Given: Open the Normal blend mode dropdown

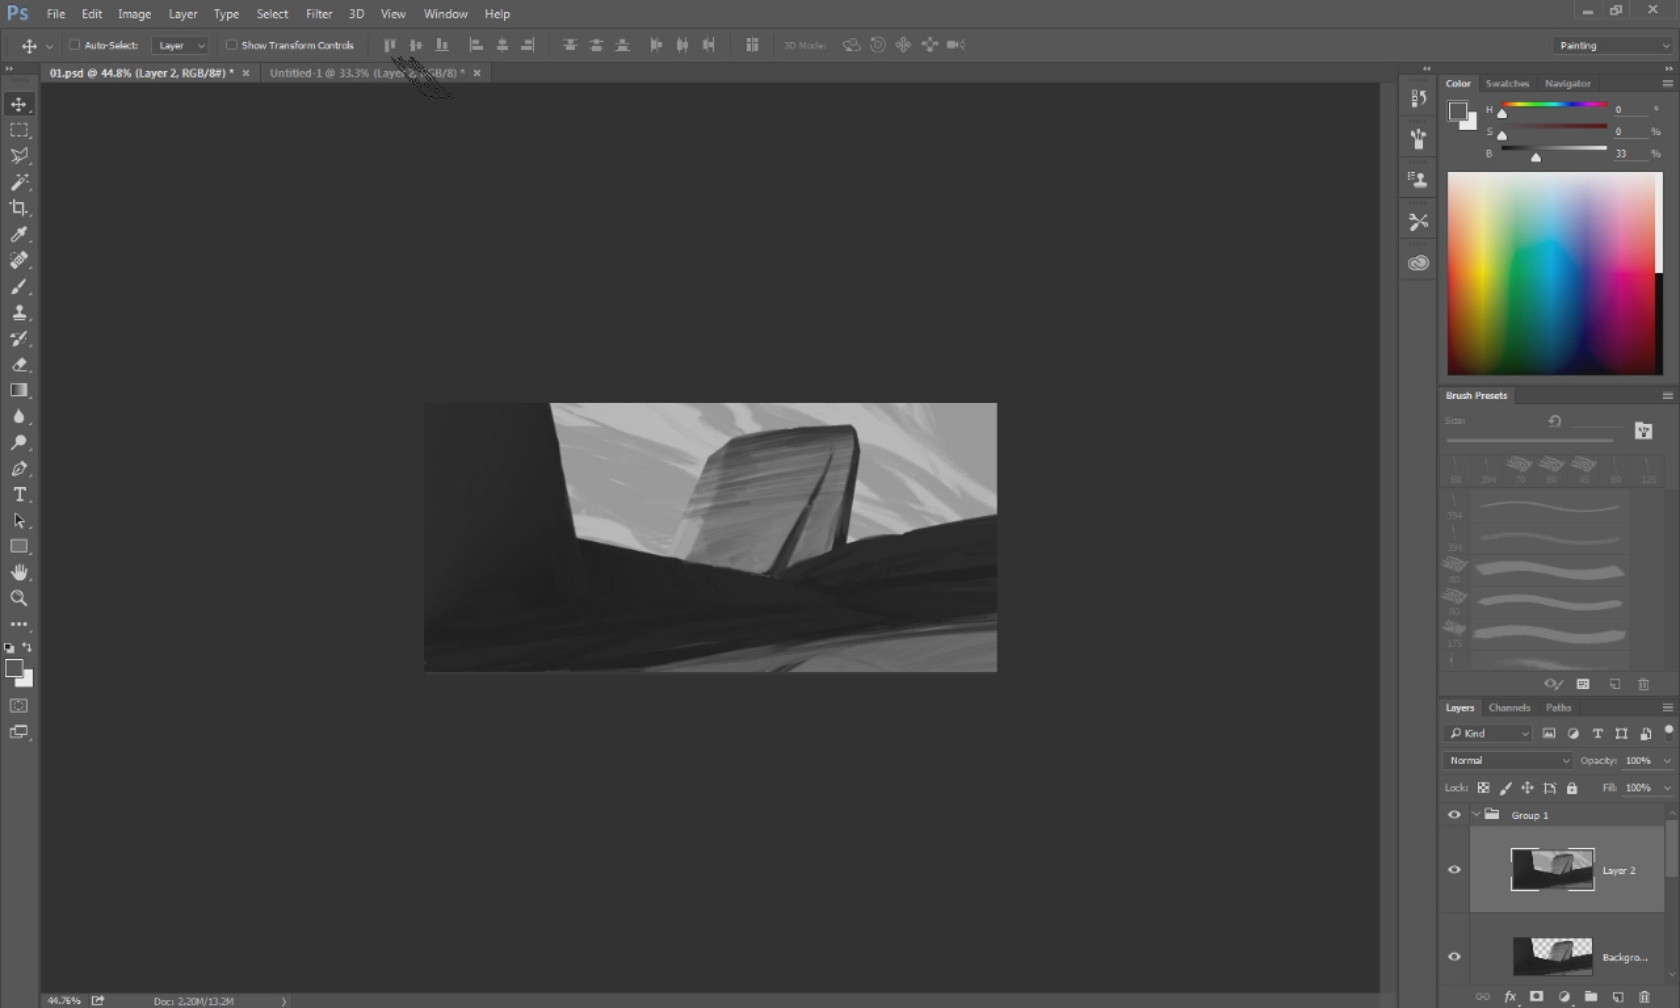Looking at the screenshot, I should click(x=1507, y=761).
